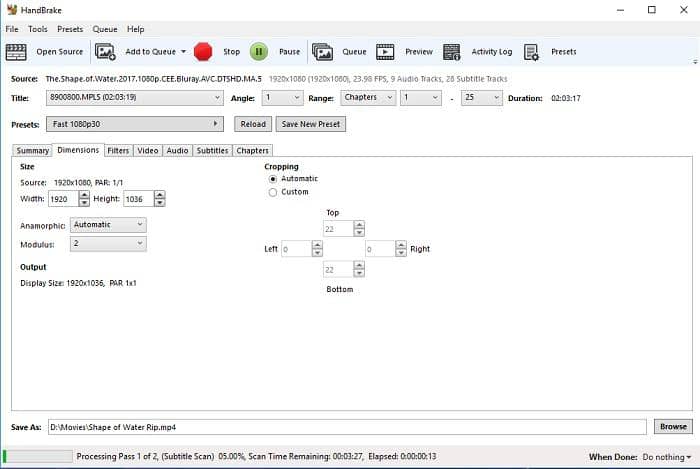Click the source name The.Shape.of.Water text
This screenshot has width=700, height=469.
click(x=154, y=79)
